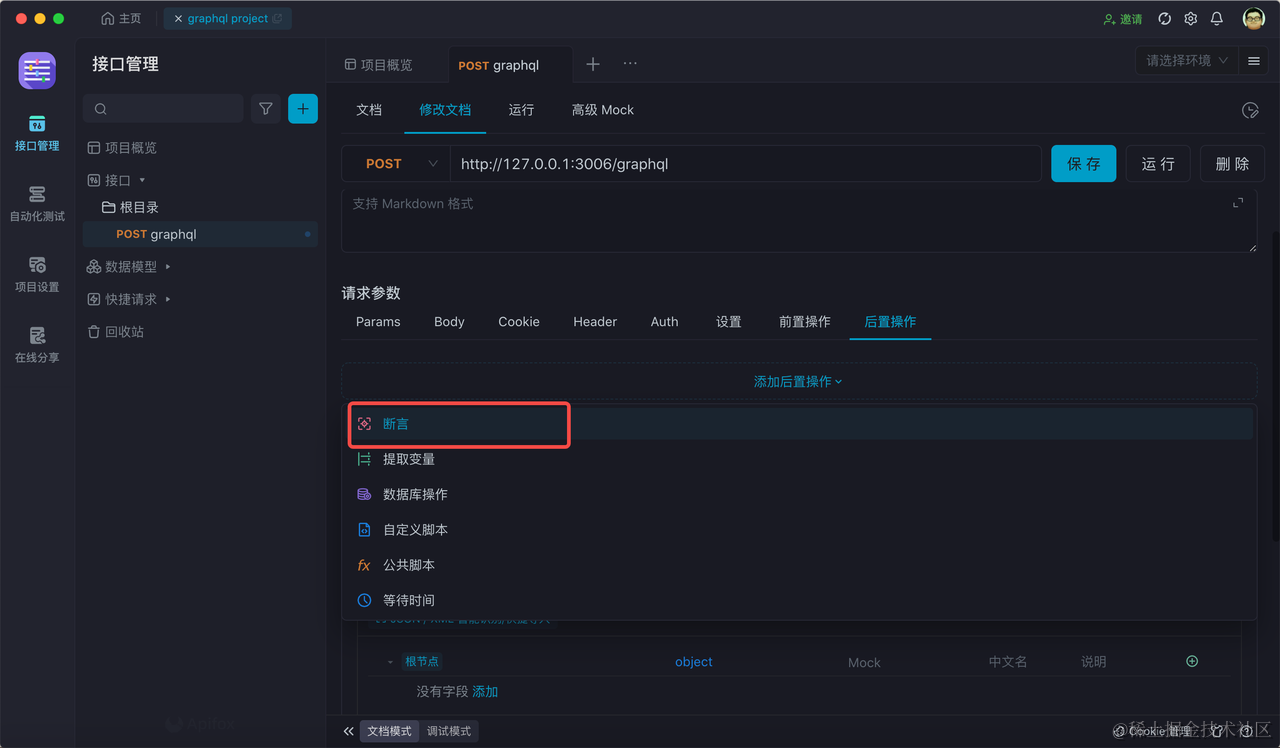The width and height of the screenshot is (1280, 748).
Task: Click the sync refresh icon in the top bar
Action: [x=1163, y=18]
